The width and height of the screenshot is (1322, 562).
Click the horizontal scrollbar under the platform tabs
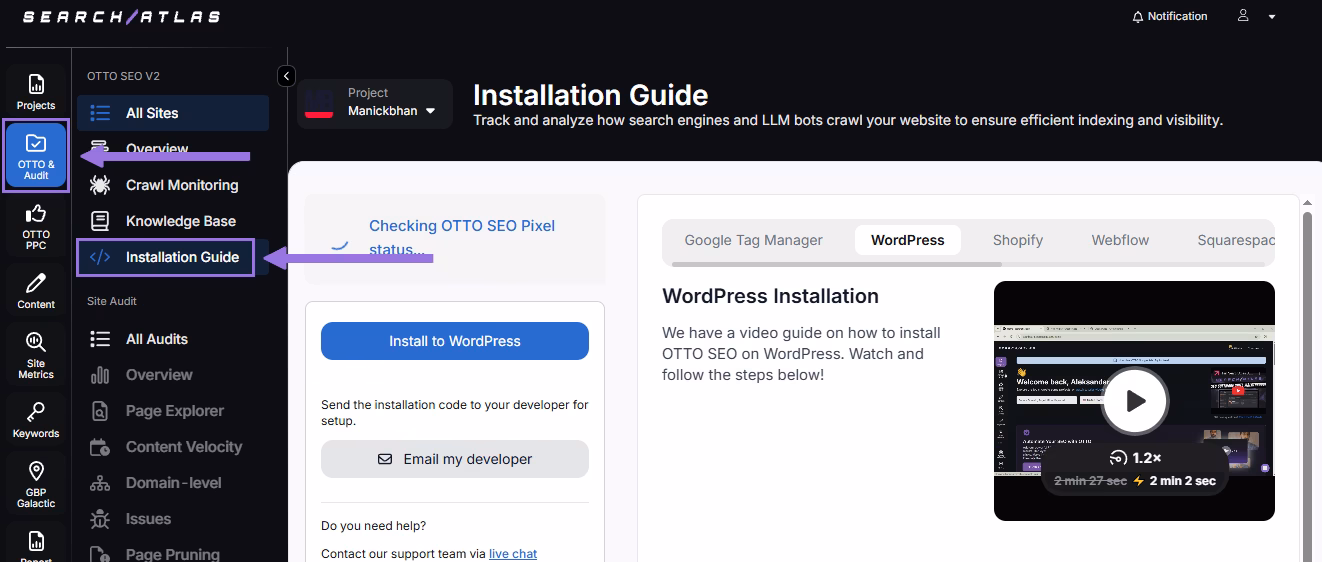coord(836,264)
